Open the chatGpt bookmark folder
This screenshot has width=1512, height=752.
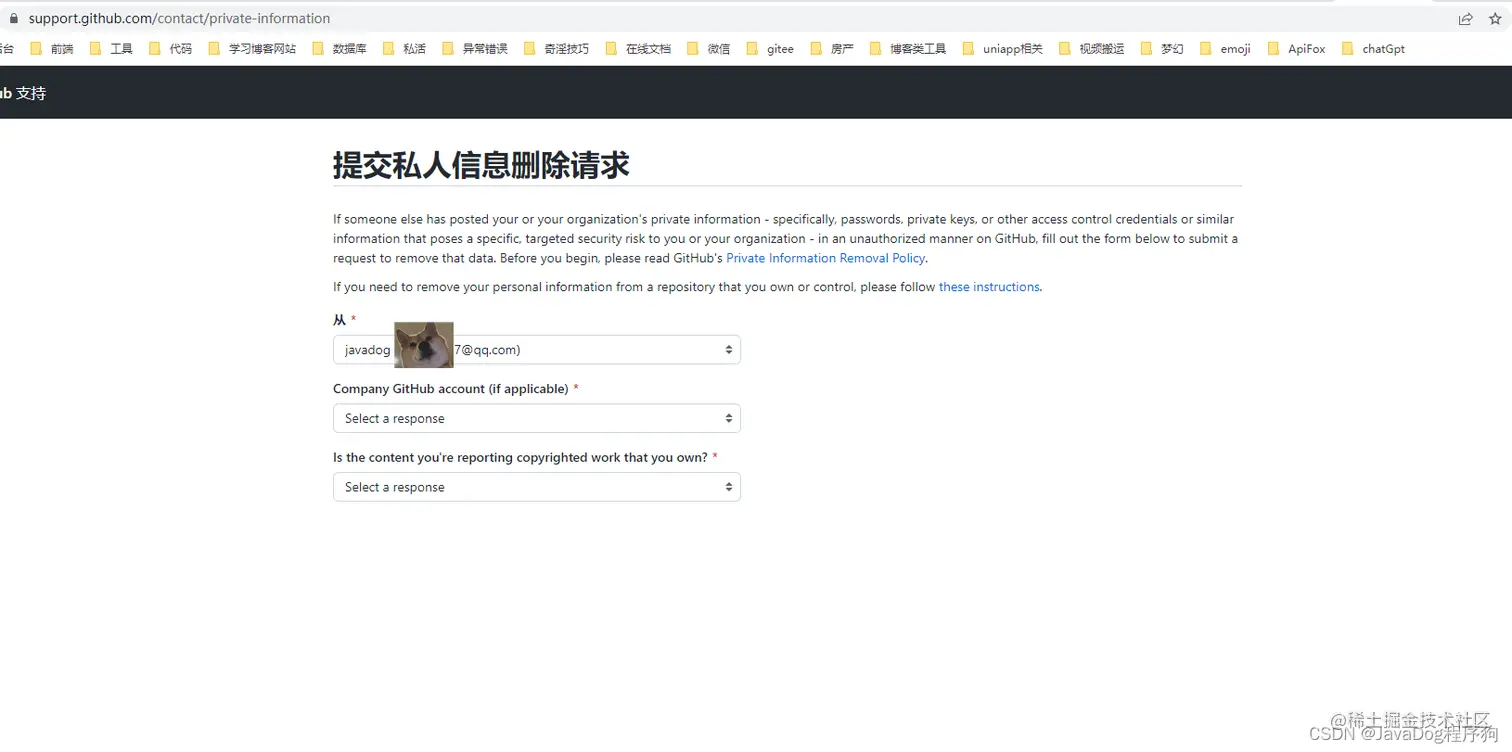click(x=1373, y=48)
